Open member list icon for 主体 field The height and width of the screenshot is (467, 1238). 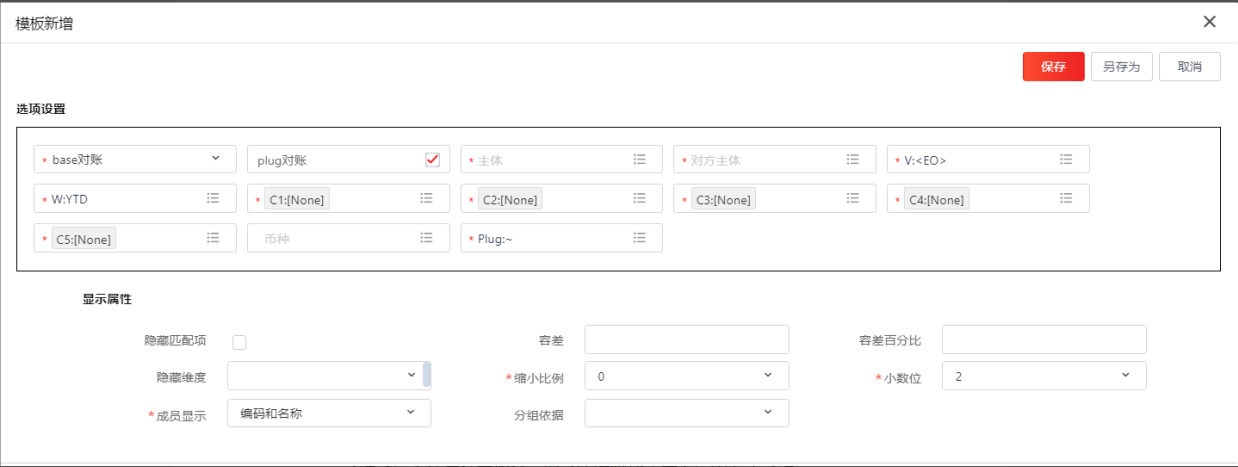(640, 159)
